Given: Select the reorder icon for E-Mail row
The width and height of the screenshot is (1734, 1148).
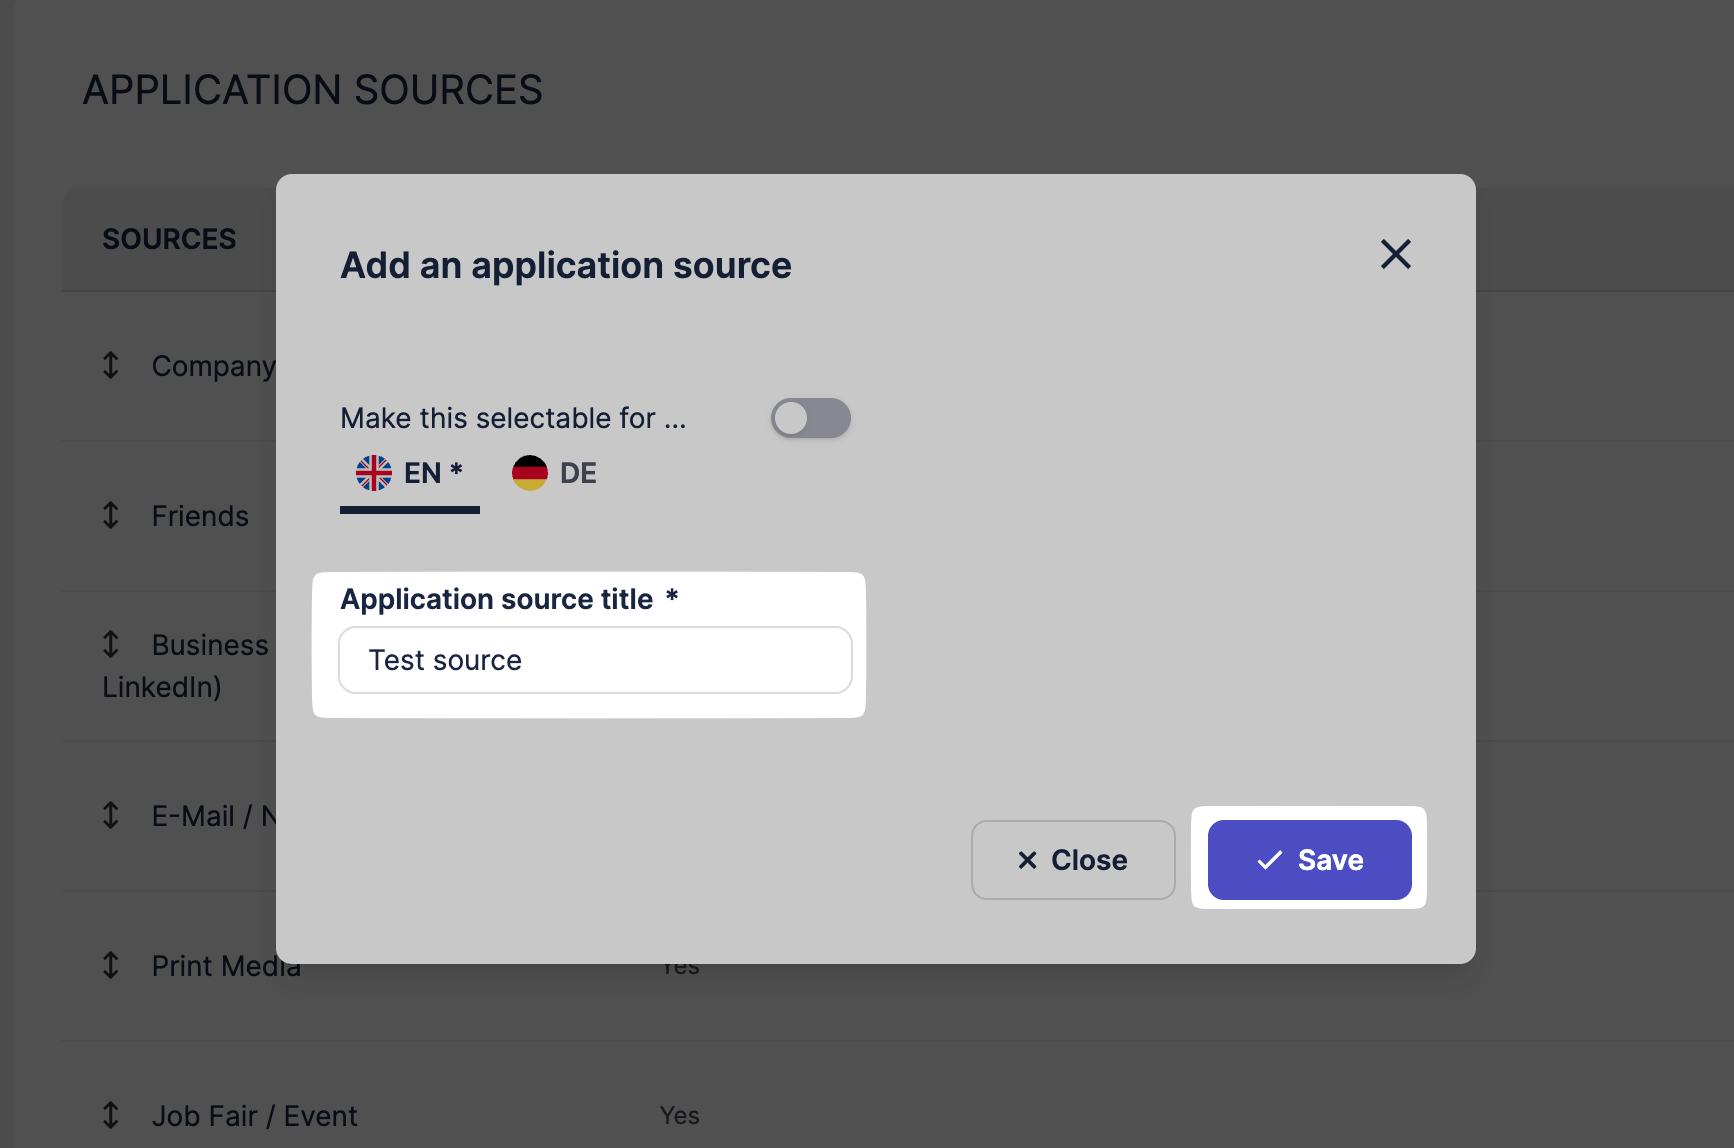Looking at the screenshot, I should 111,816.
